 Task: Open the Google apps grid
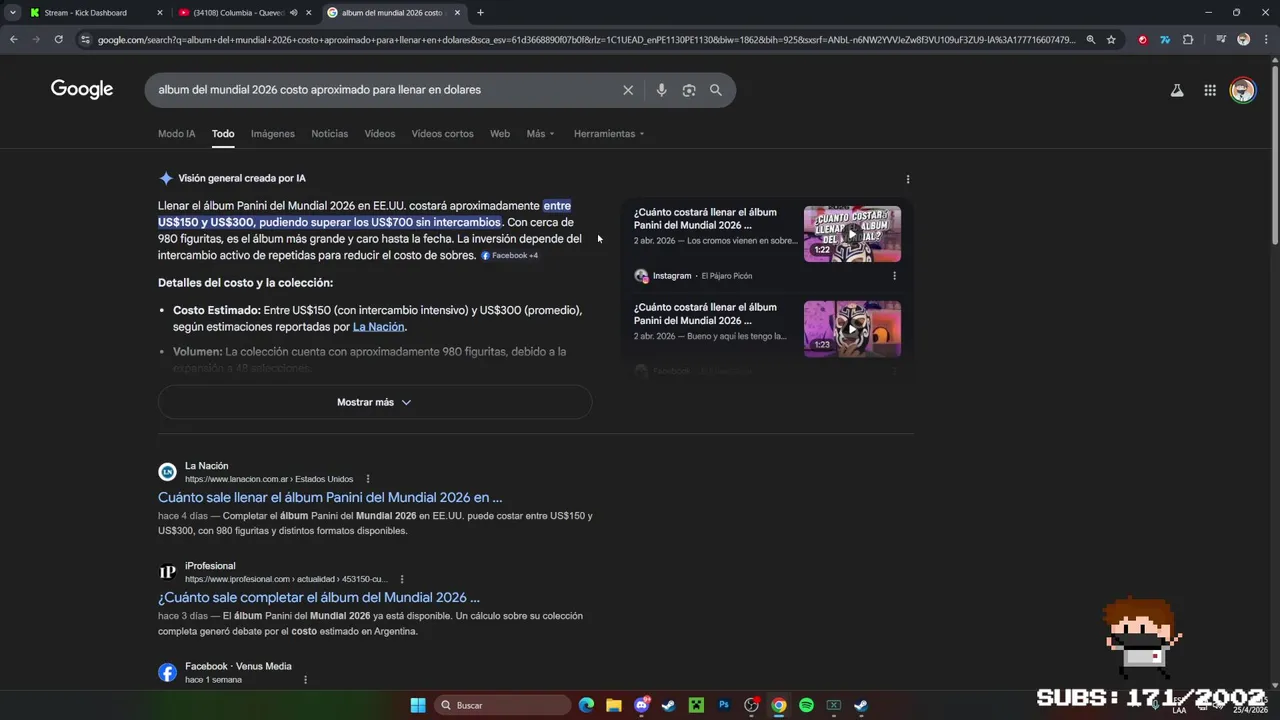tap(1210, 90)
